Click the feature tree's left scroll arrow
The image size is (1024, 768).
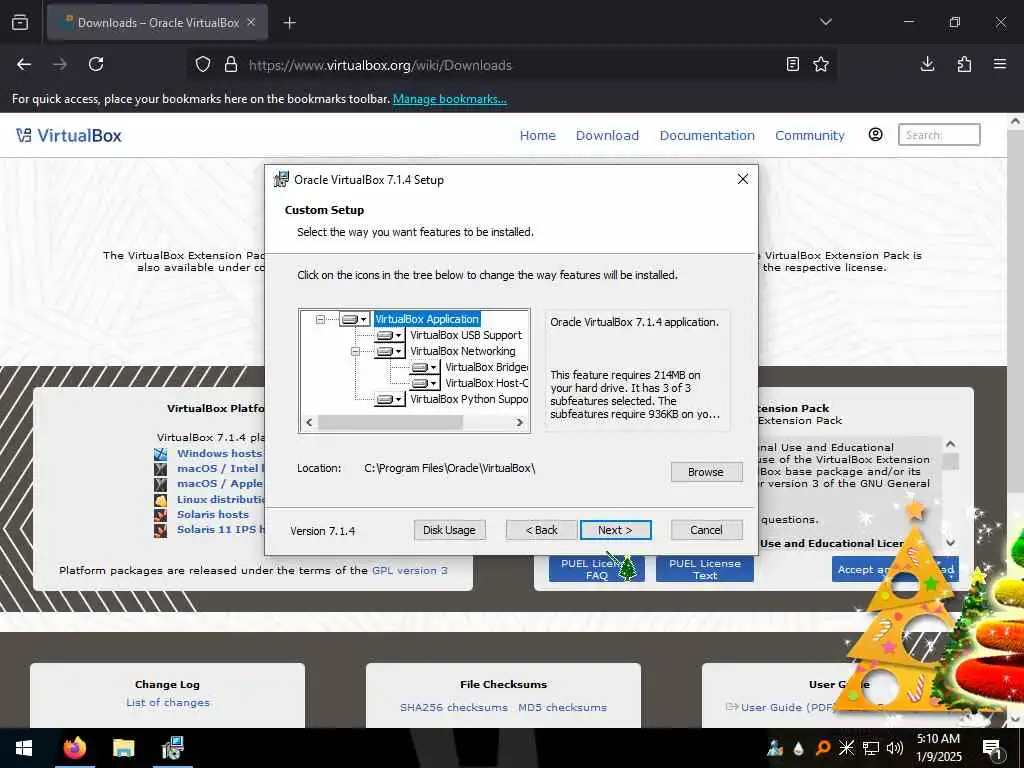click(x=309, y=423)
